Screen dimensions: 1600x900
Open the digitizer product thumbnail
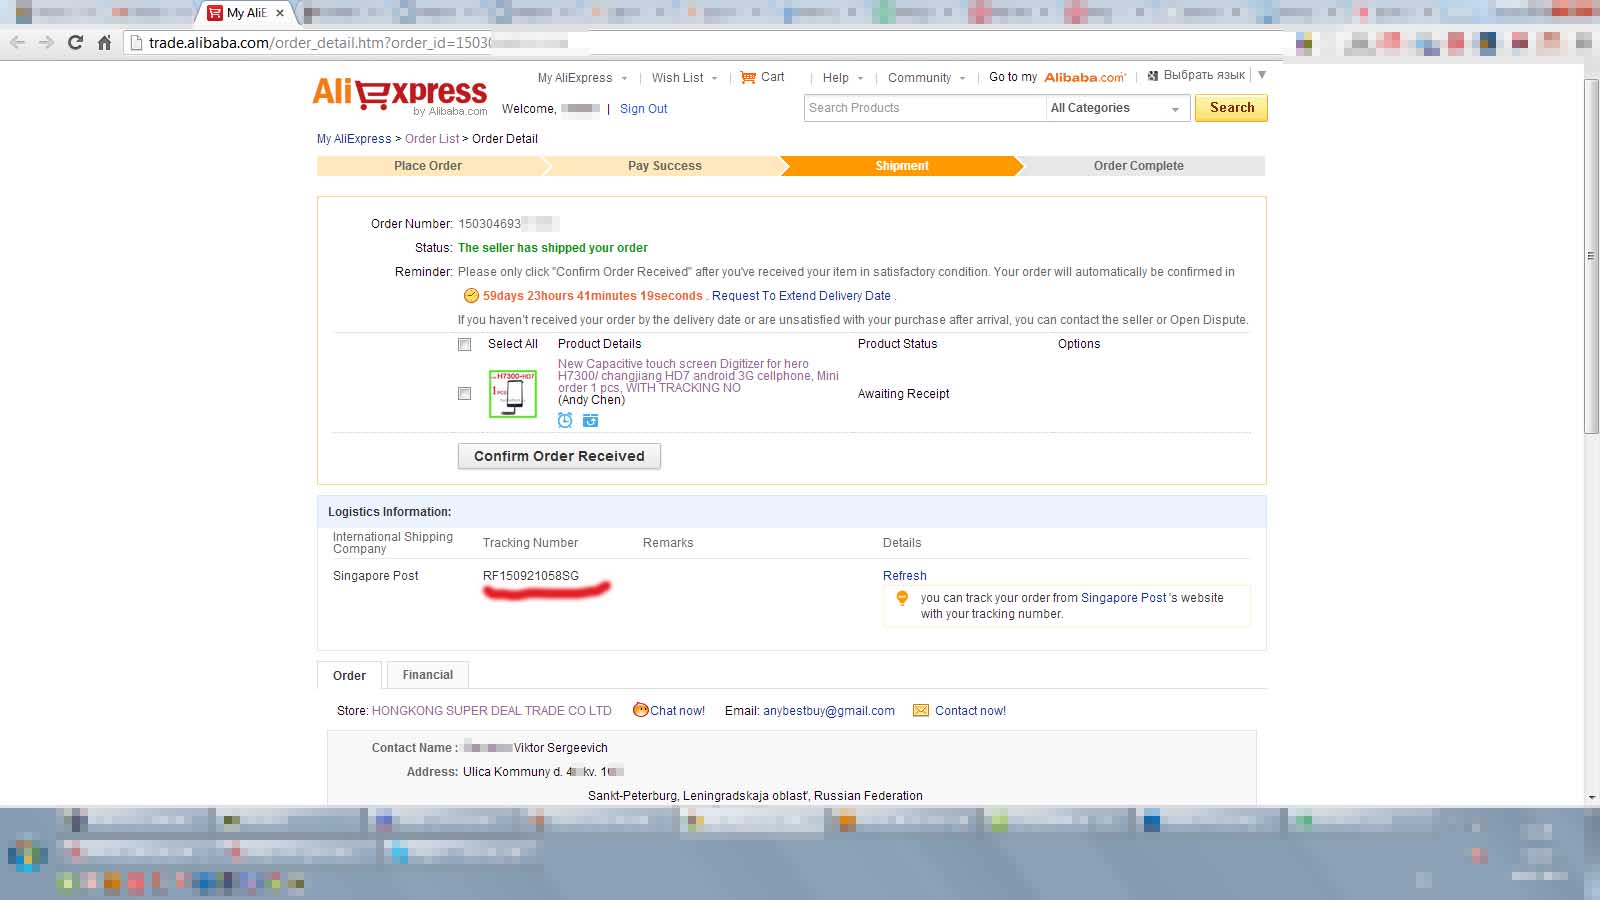click(x=512, y=394)
